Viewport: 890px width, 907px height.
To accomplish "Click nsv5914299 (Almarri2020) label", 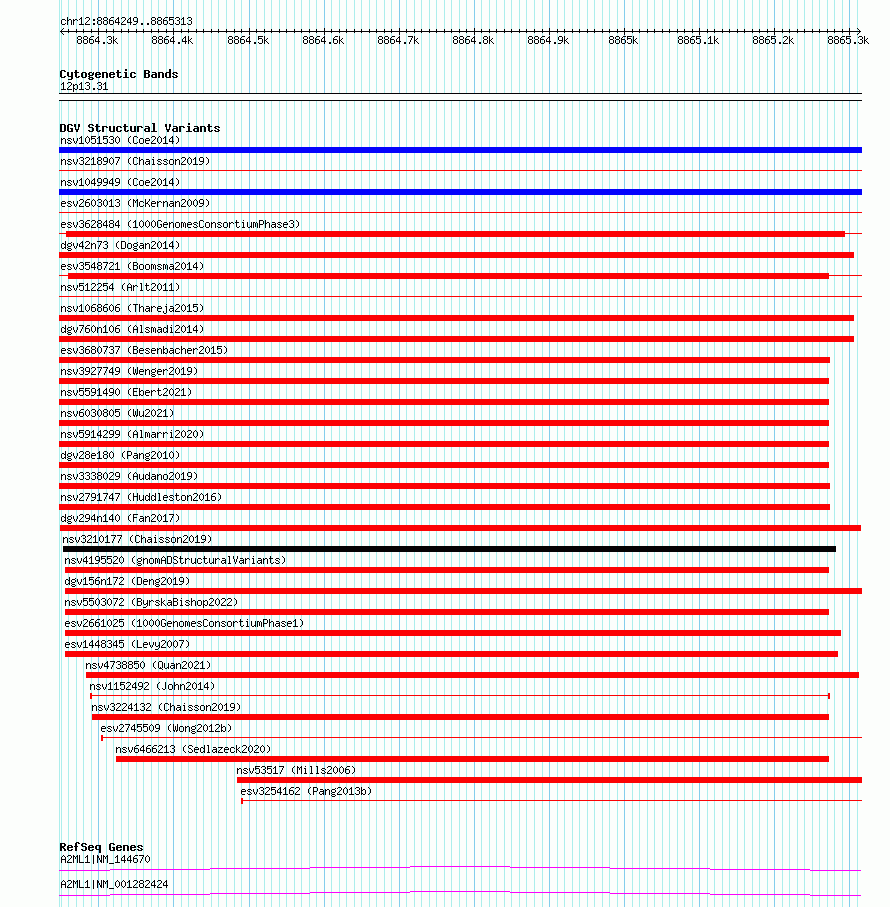I will pyautogui.click(x=132, y=434).
